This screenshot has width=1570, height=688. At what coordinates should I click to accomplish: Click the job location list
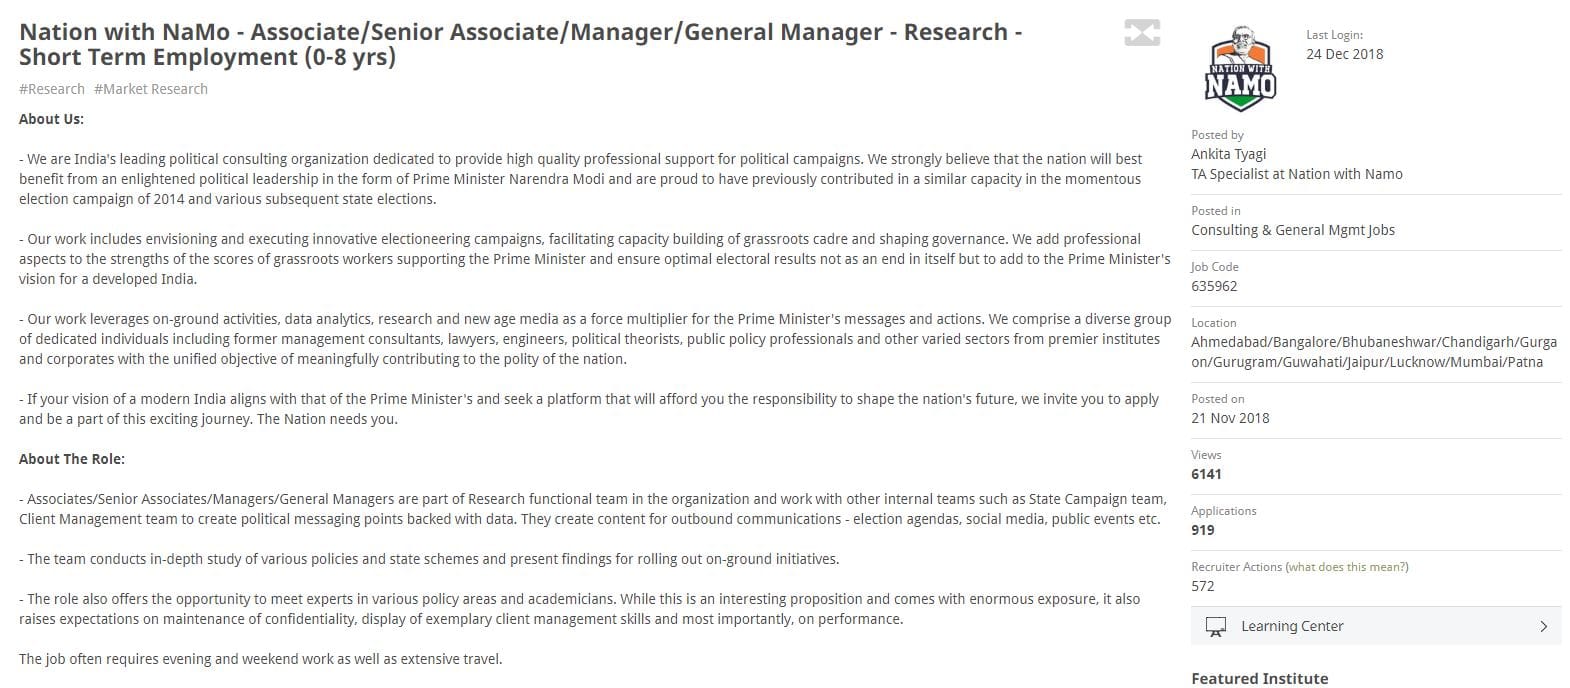pyautogui.click(x=1373, y=352)
